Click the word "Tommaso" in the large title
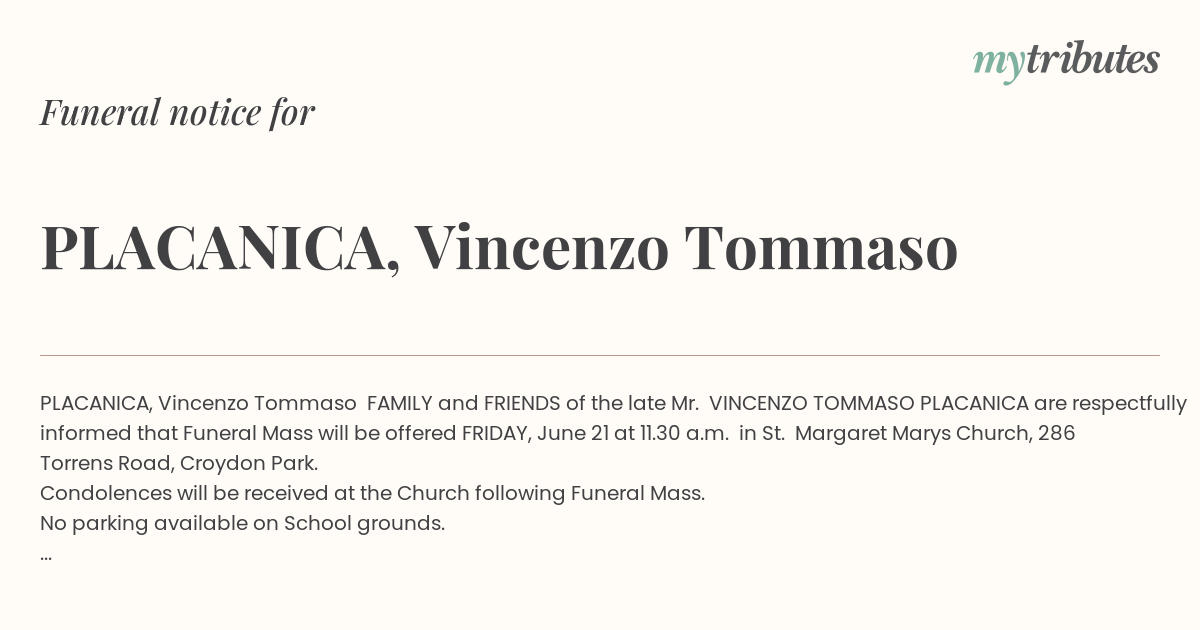 (821, 248)
